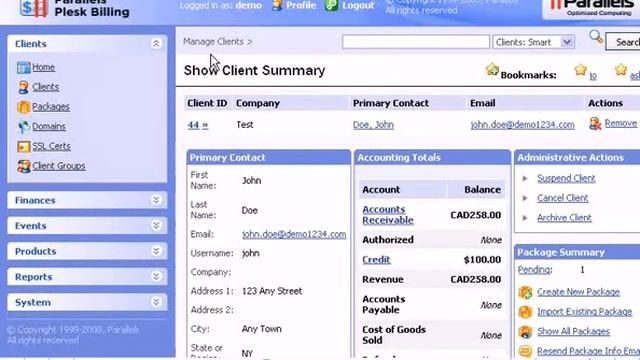This screenshot has height=360, width=640.
Task: Open the Doe, John primary contact link
Action: tap(373, 125)
